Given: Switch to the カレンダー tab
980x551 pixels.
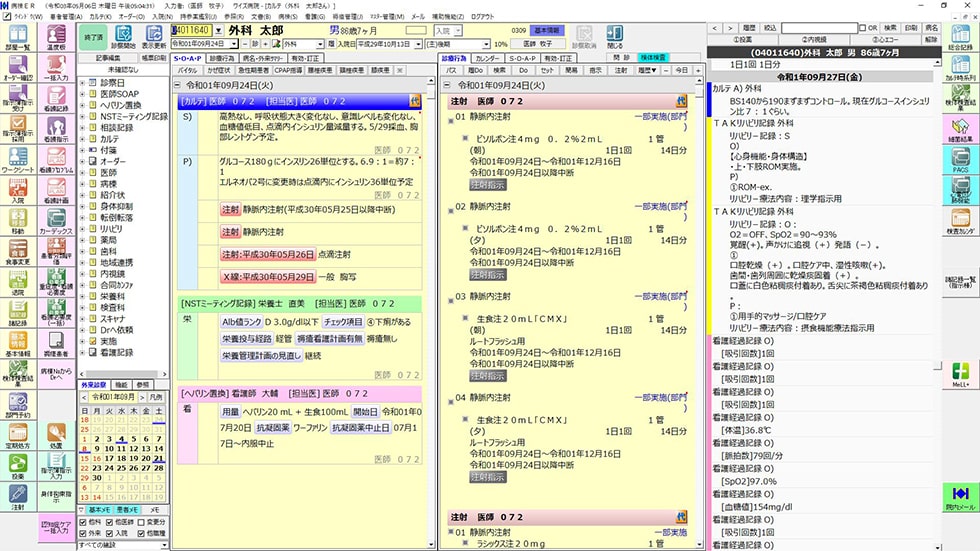Looking at the screenshot, I should click(488, 58).
